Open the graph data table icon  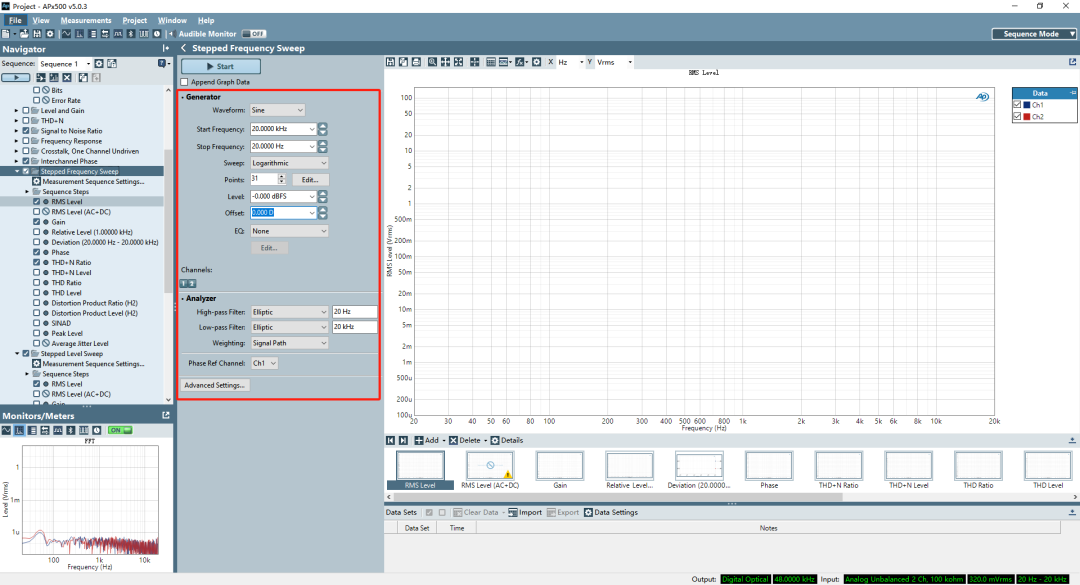pos(490,61)
